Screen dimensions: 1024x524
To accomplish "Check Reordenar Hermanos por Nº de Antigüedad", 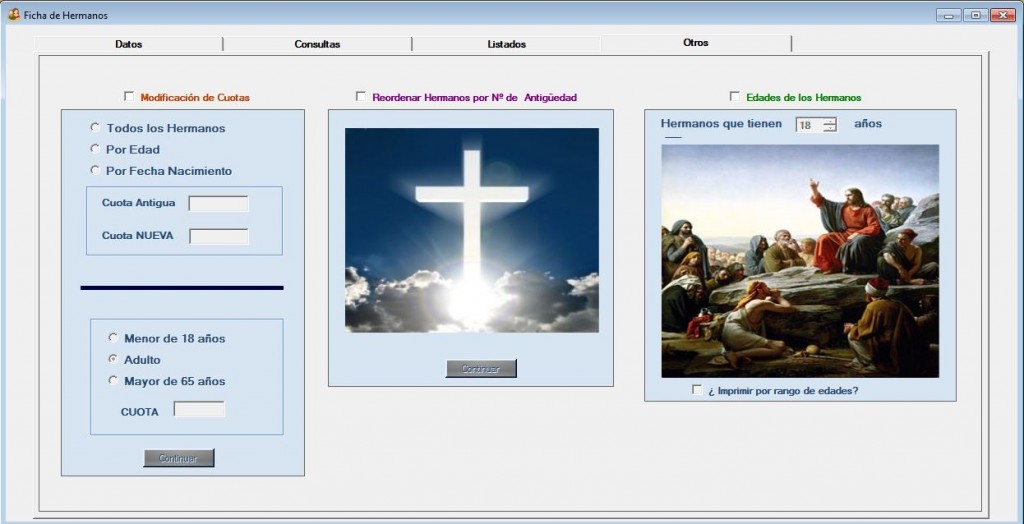I will [361, 97].
